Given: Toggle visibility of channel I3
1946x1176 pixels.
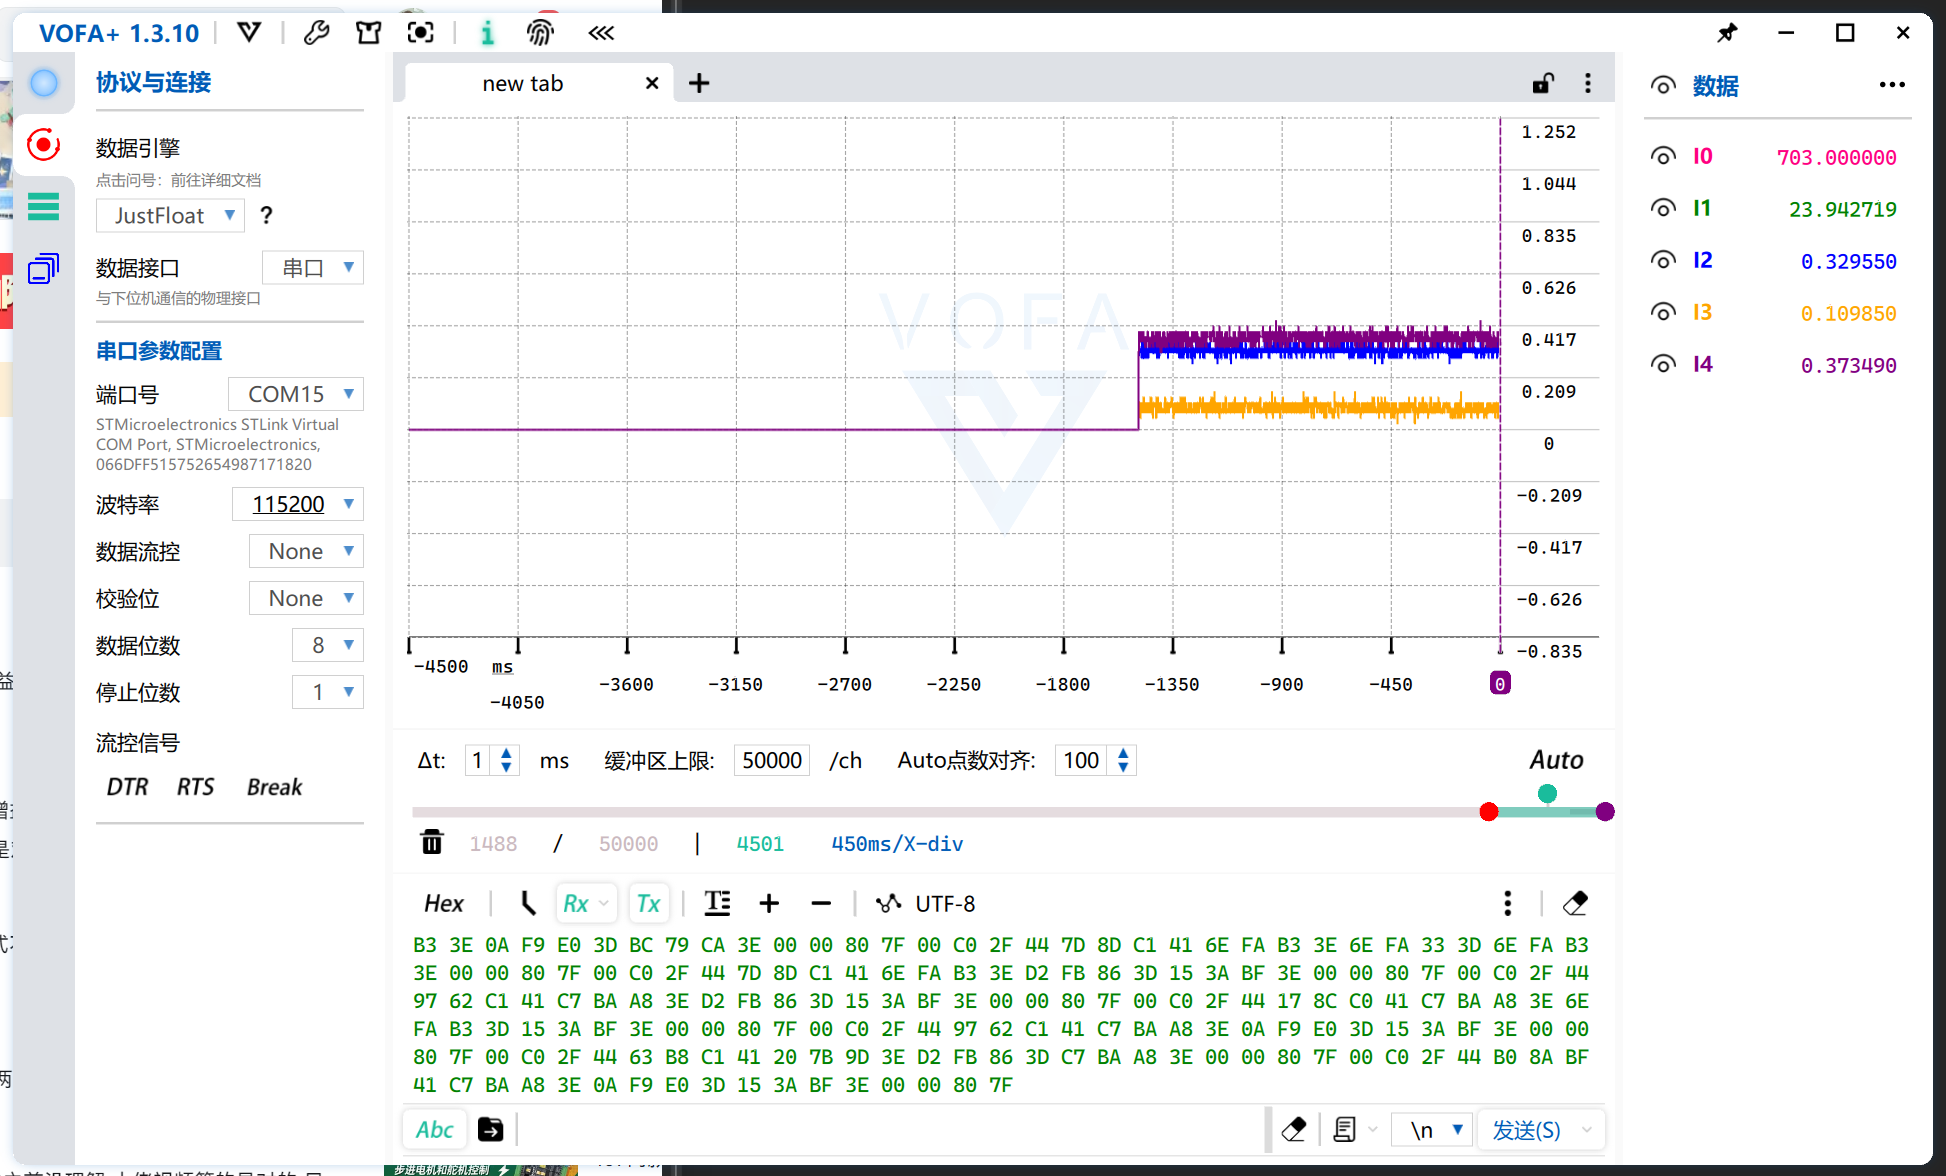Looking at the screenshot, I should (1663, 312).
